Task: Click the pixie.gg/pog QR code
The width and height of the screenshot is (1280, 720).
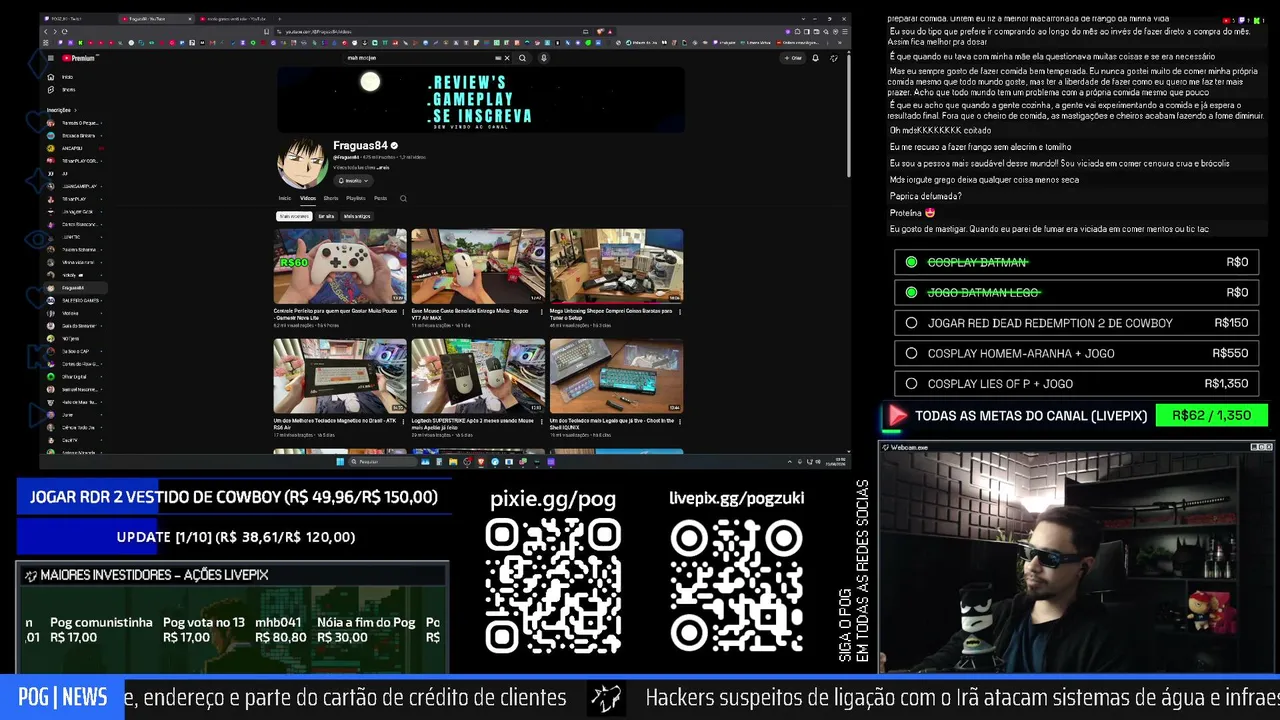Action: point(553,586)
